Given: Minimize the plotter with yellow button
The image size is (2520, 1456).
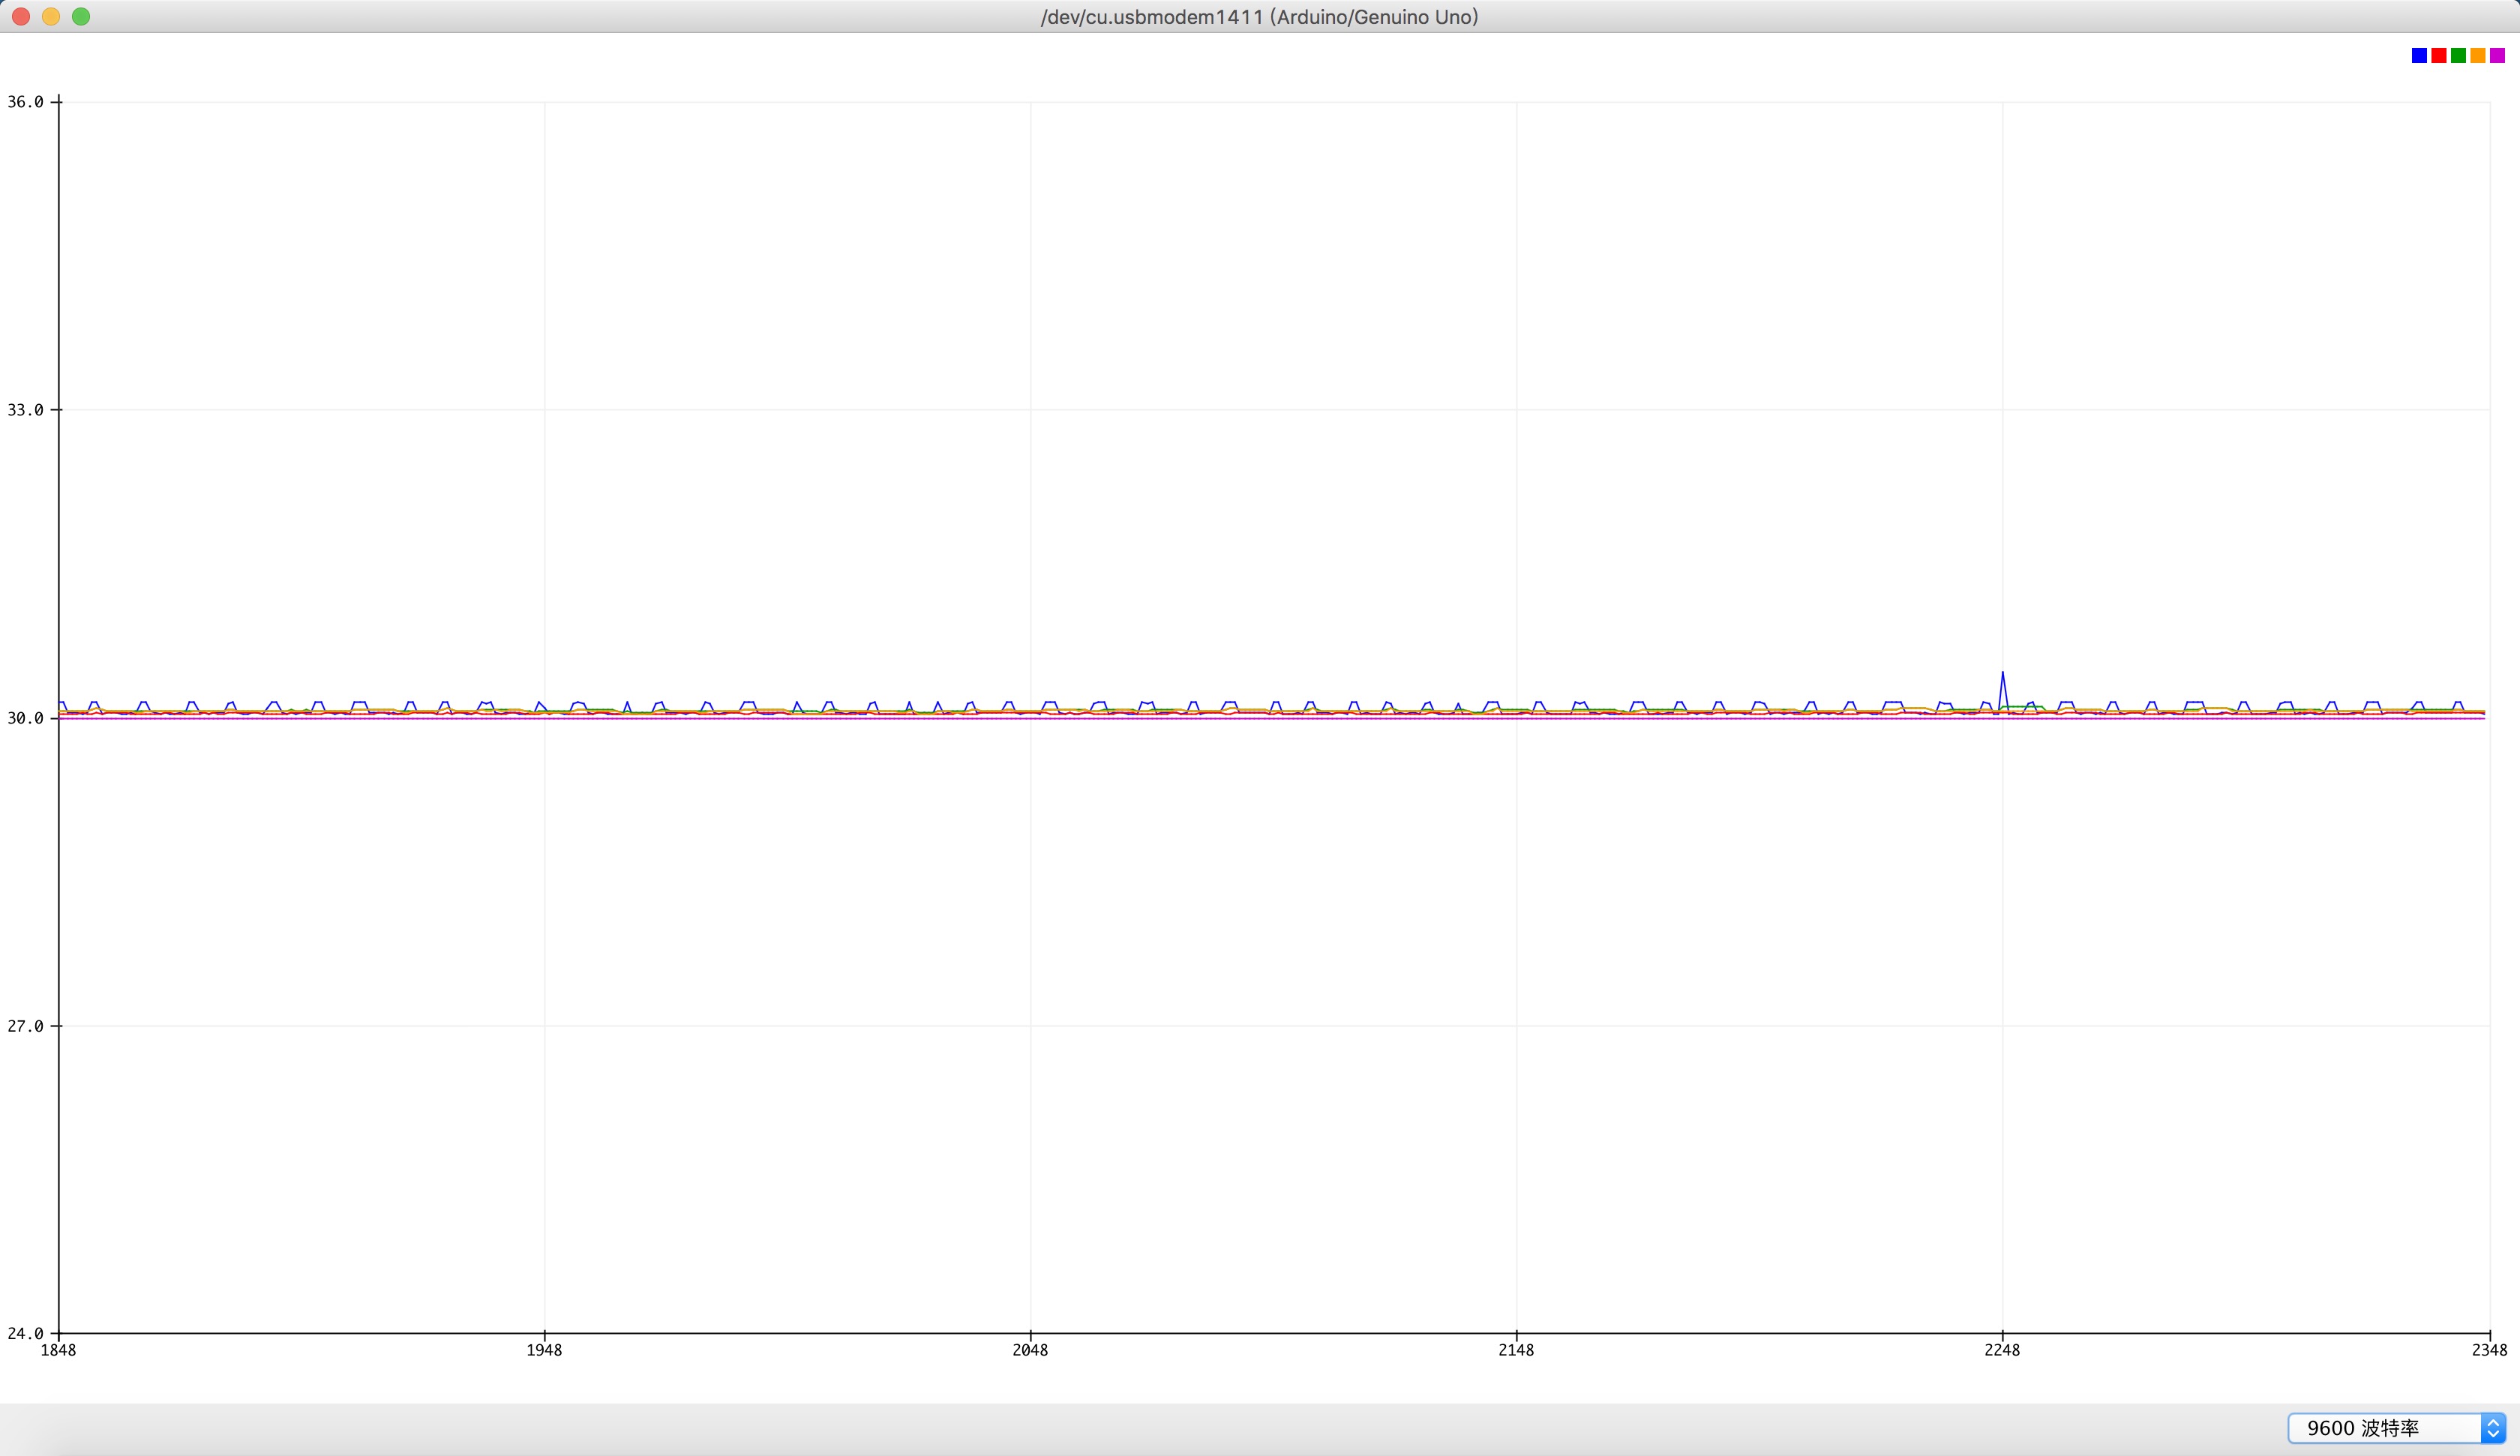Looking at the screenshot, I should (51, 17).
